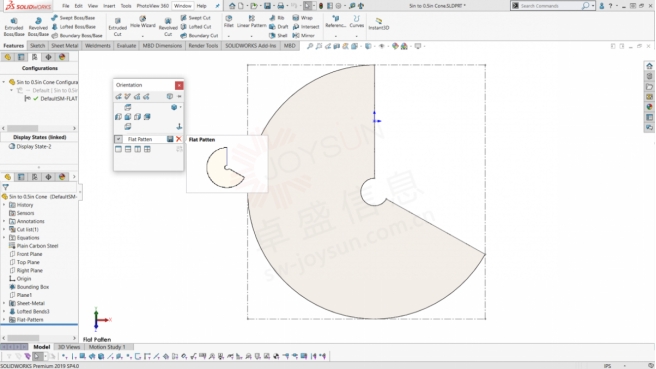The width and height of the screenshot is (656, 369).
Task: Open the Insert menu
Action: point(109,6)
